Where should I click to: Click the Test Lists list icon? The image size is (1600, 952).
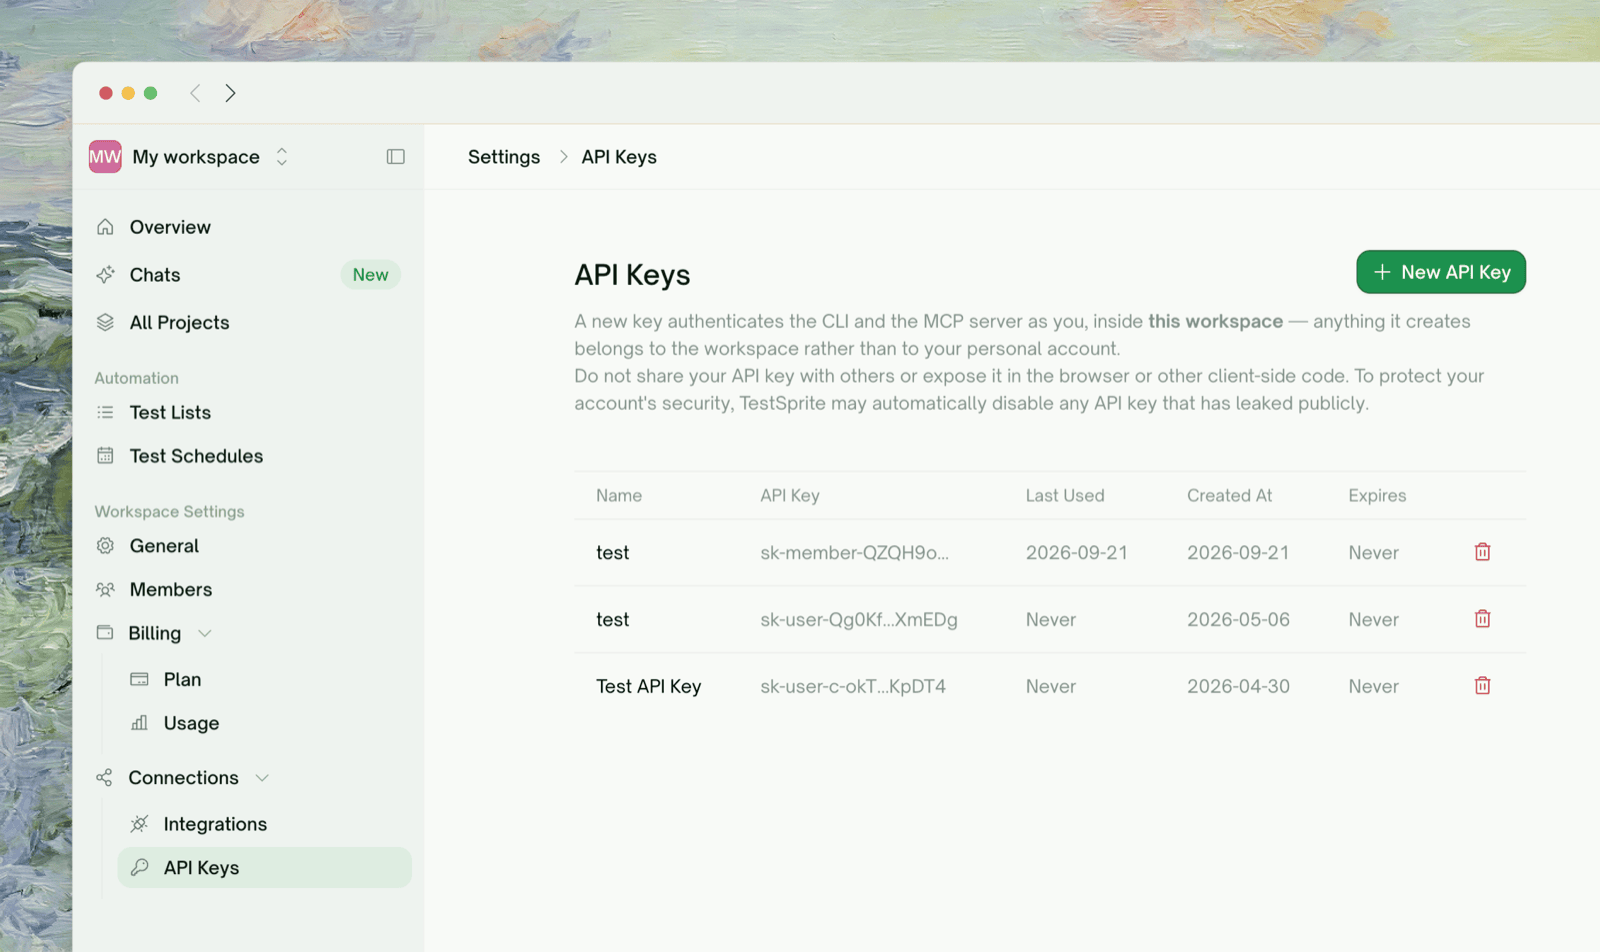tap(105, 412)
